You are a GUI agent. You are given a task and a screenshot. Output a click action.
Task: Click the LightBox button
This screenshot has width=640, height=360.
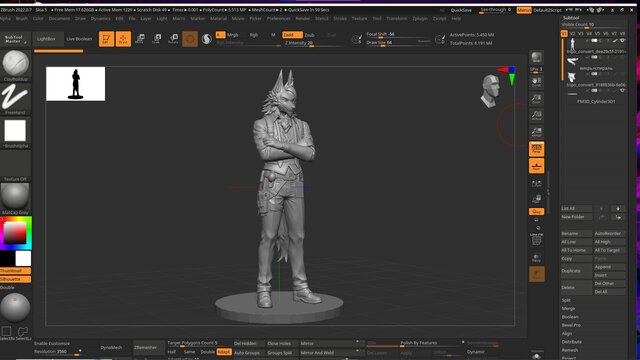46,39
